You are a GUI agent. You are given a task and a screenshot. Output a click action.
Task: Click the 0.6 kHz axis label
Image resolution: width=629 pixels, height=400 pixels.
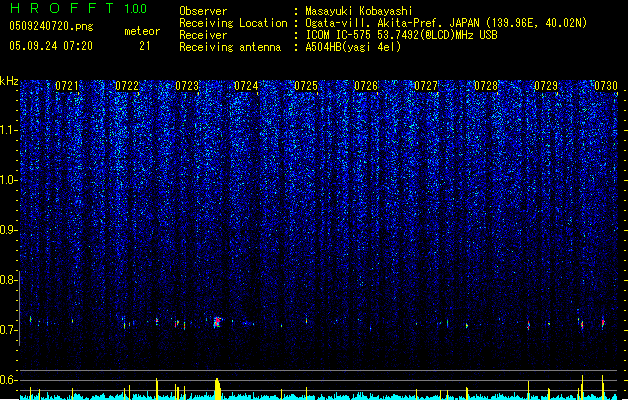(x=9, y=380)
